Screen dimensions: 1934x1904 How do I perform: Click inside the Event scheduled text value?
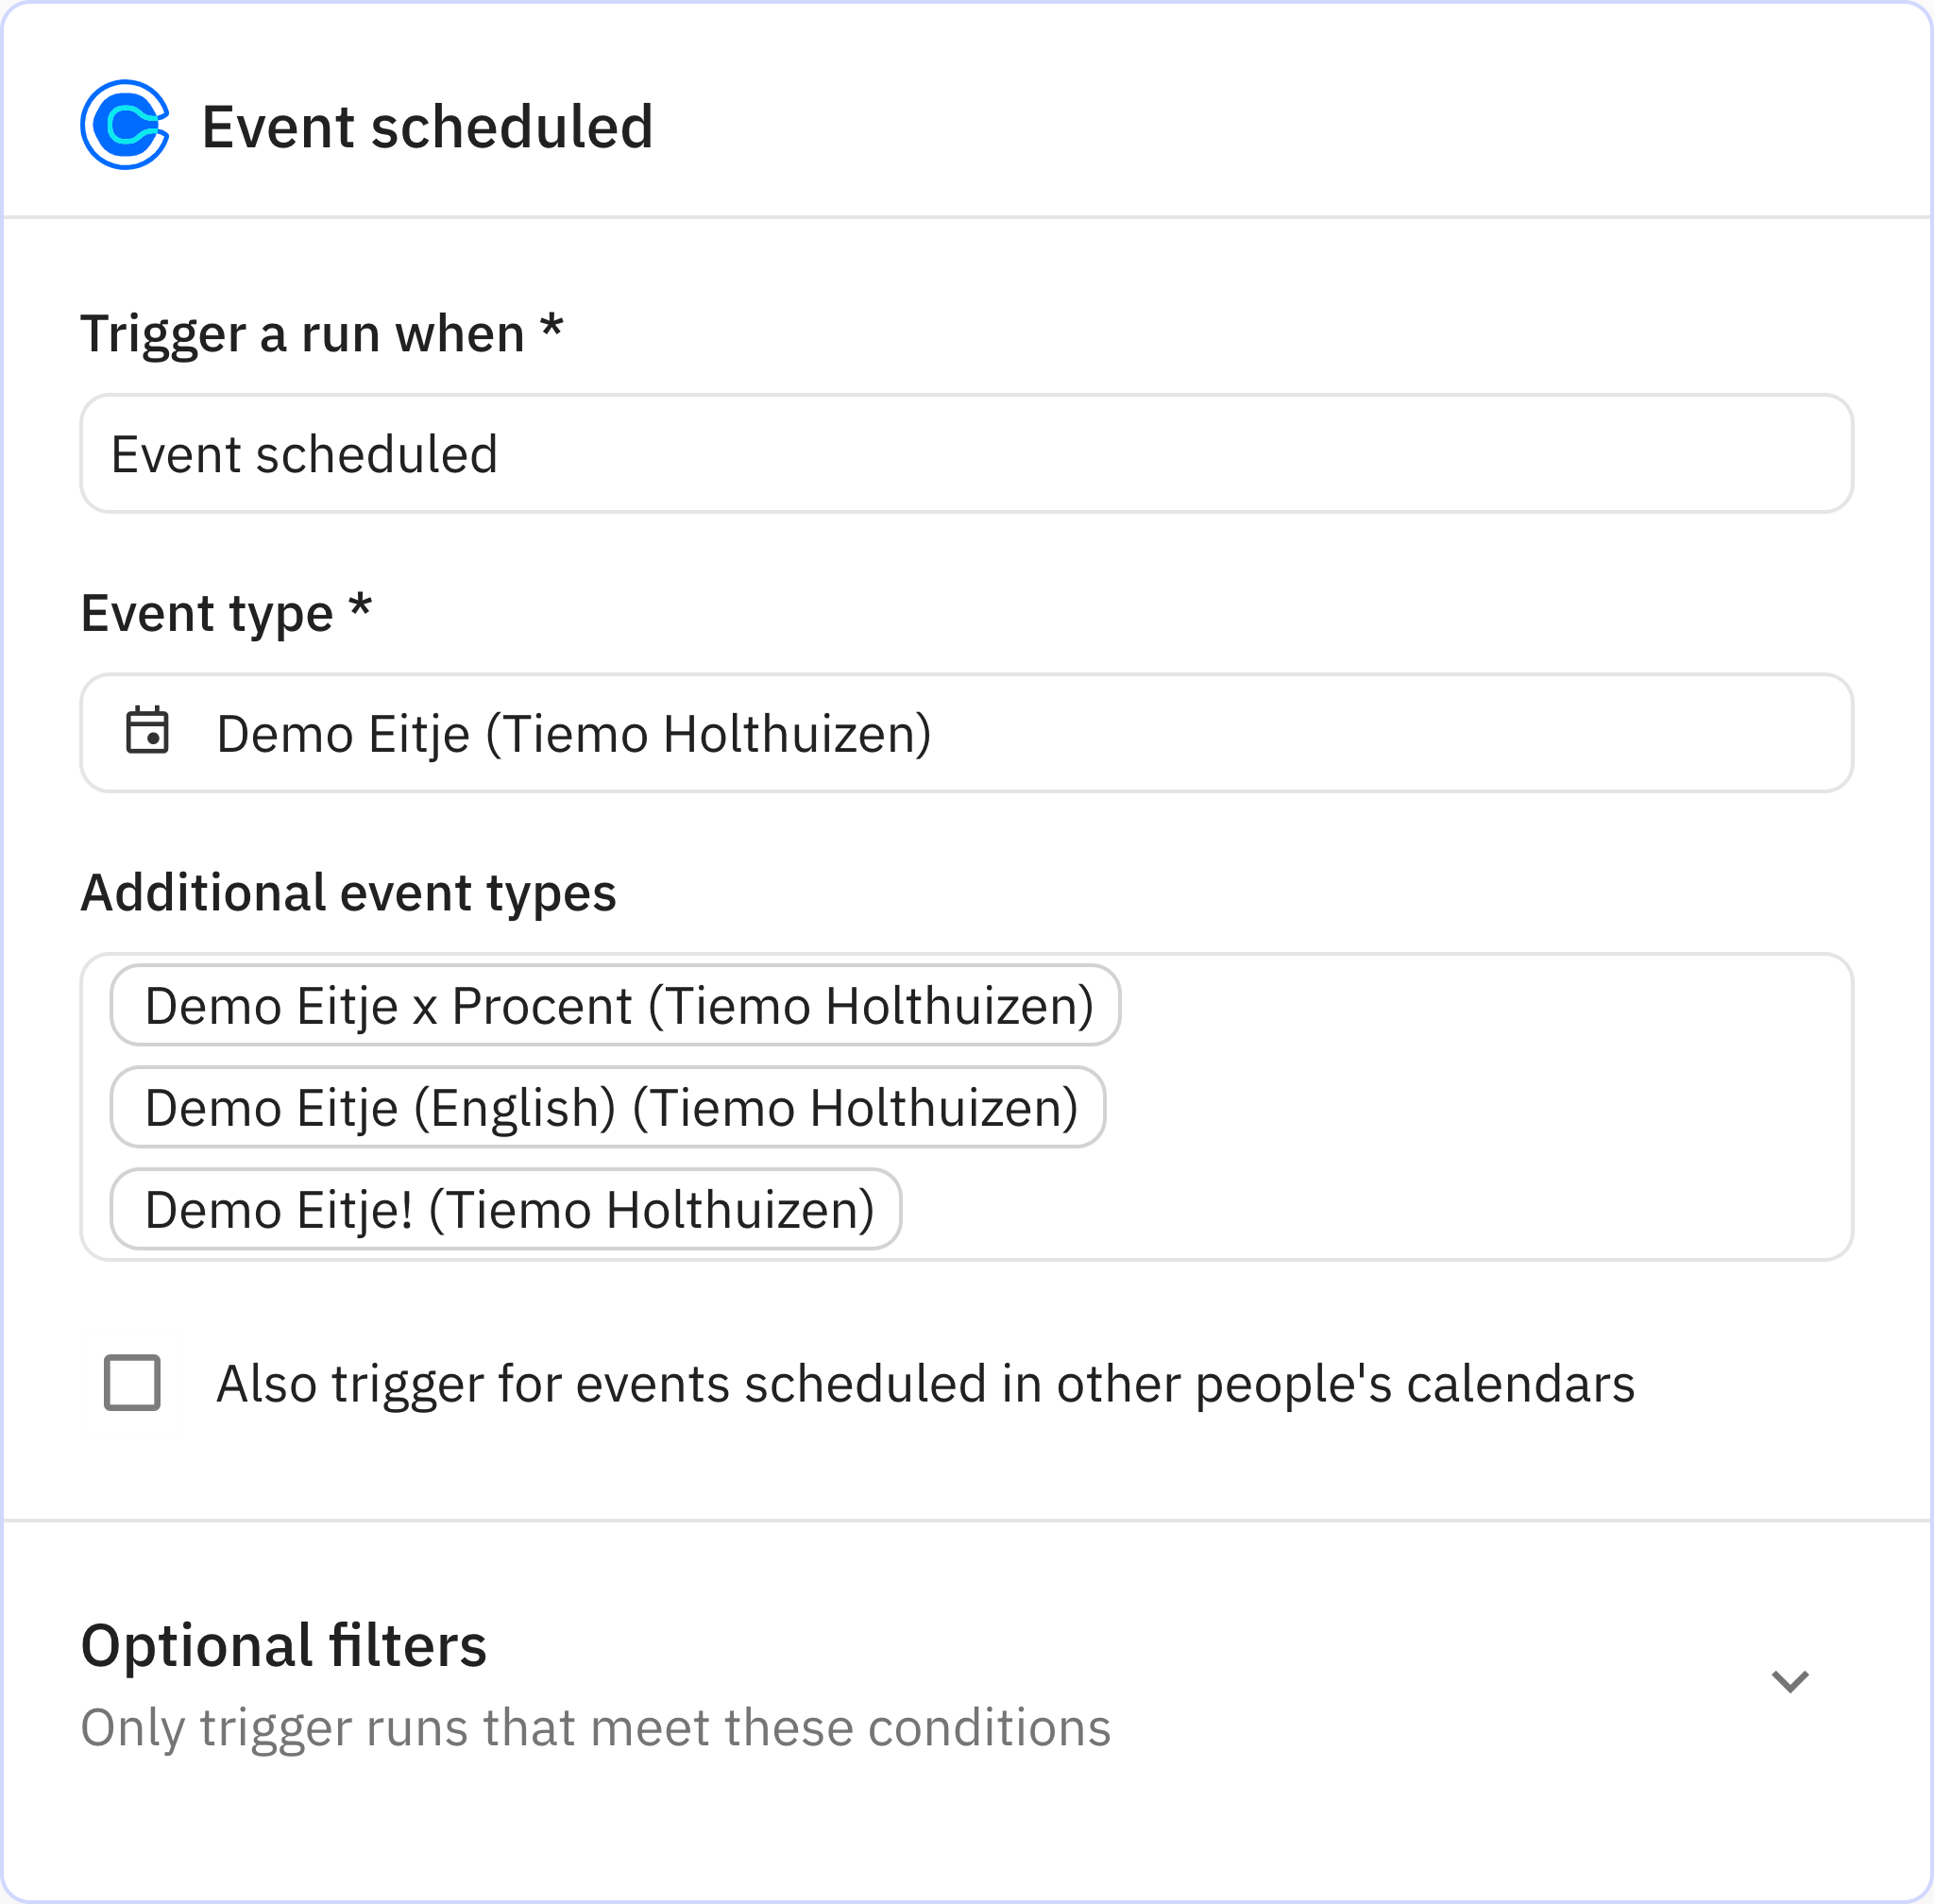coord(305,453)
